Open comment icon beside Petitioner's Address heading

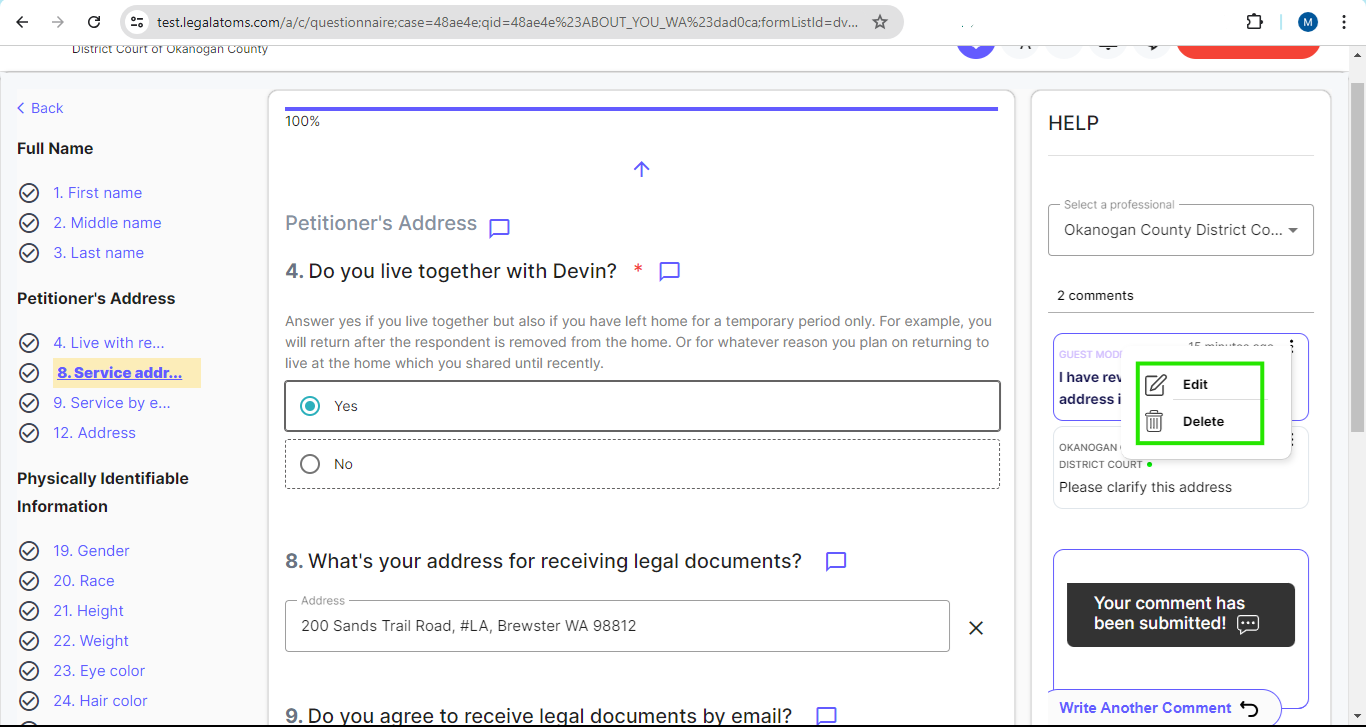point(499,228)
